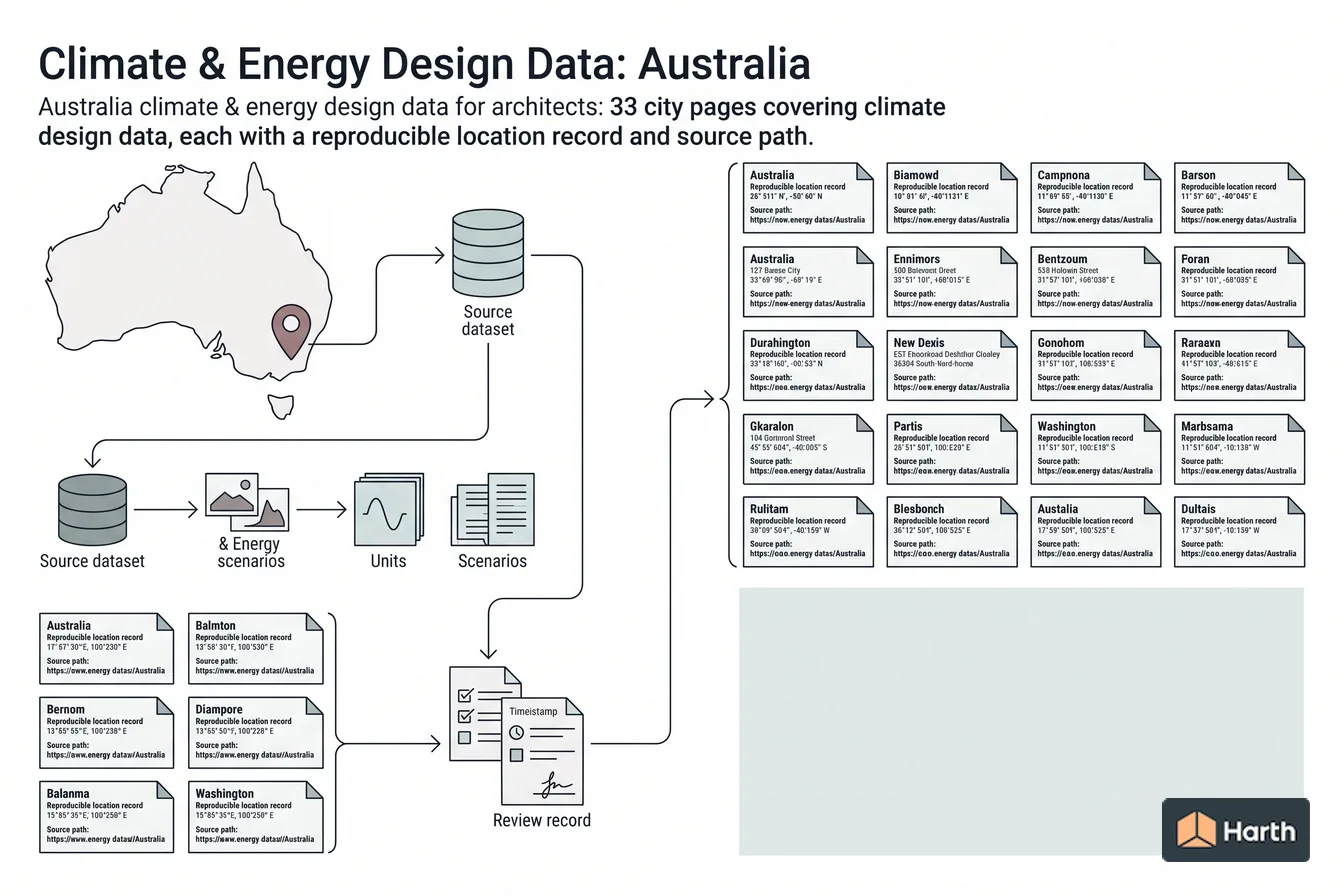Click the "Marbsama" card heading
This screenshot has width=1344, height=896.
(1207, 426)
